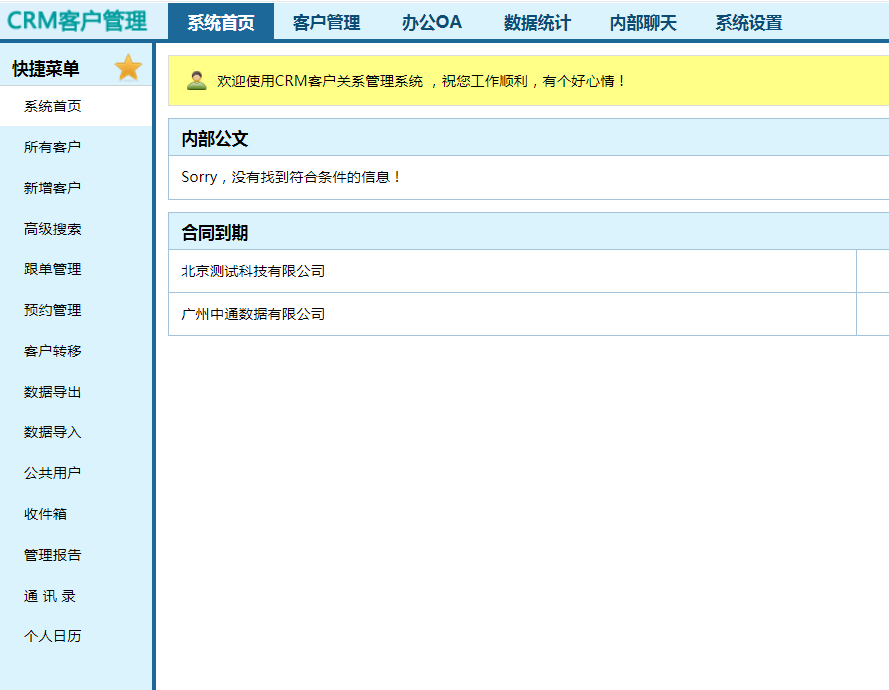Click the 欢迎使用CRM客户关系管理系统 welcome message
The width and height of the screenshot is (889, 690).
422,81
